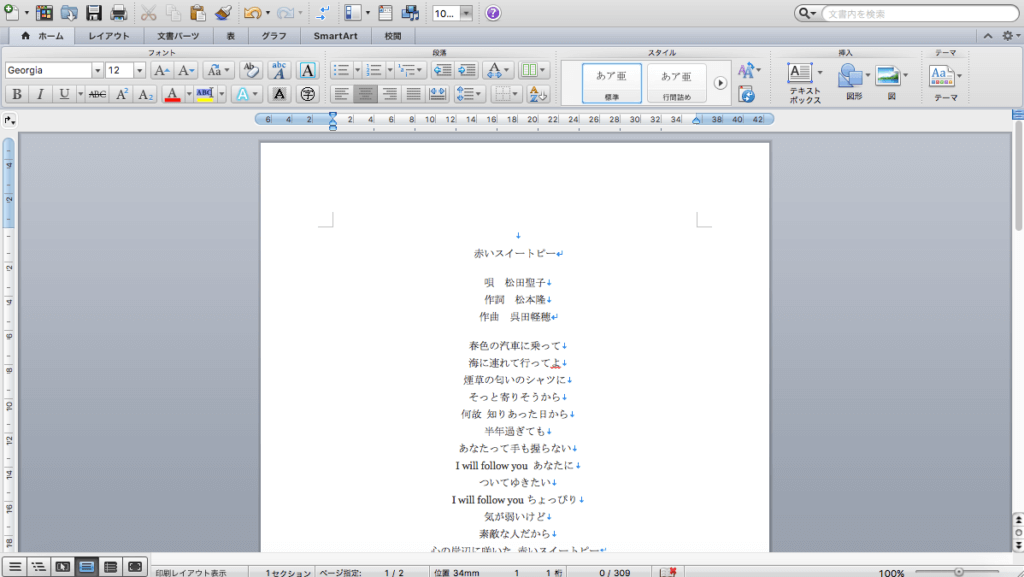This screenshot has height=577, width=1024.
Task: Apply the 行間詰め style
Action: (x=677, y=83)
